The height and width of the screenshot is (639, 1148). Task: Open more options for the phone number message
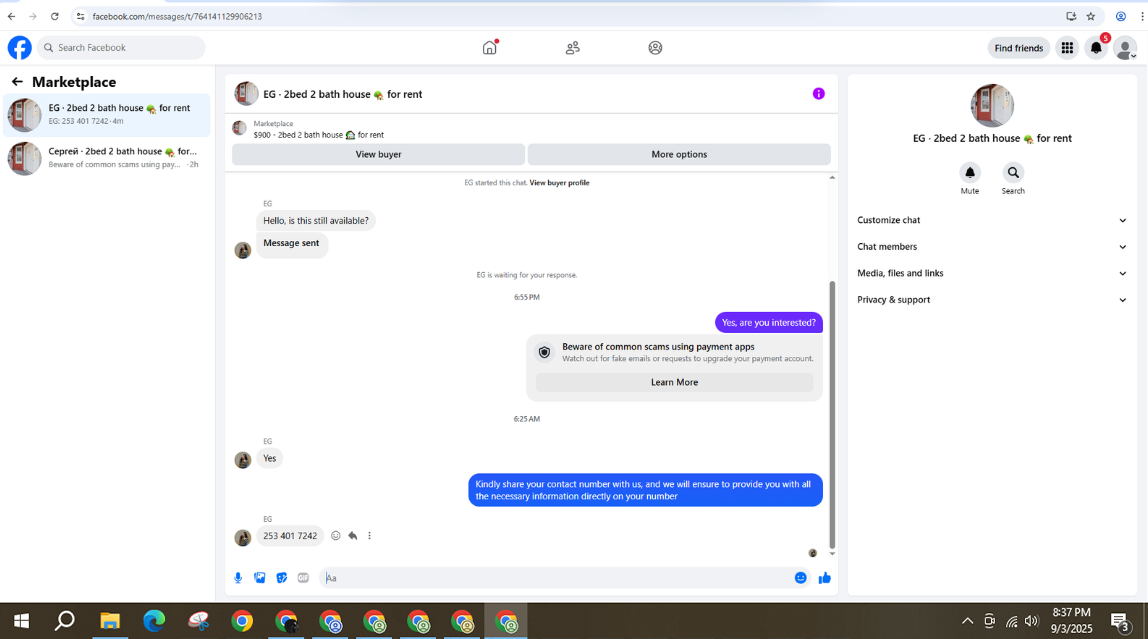pos(370,536)
